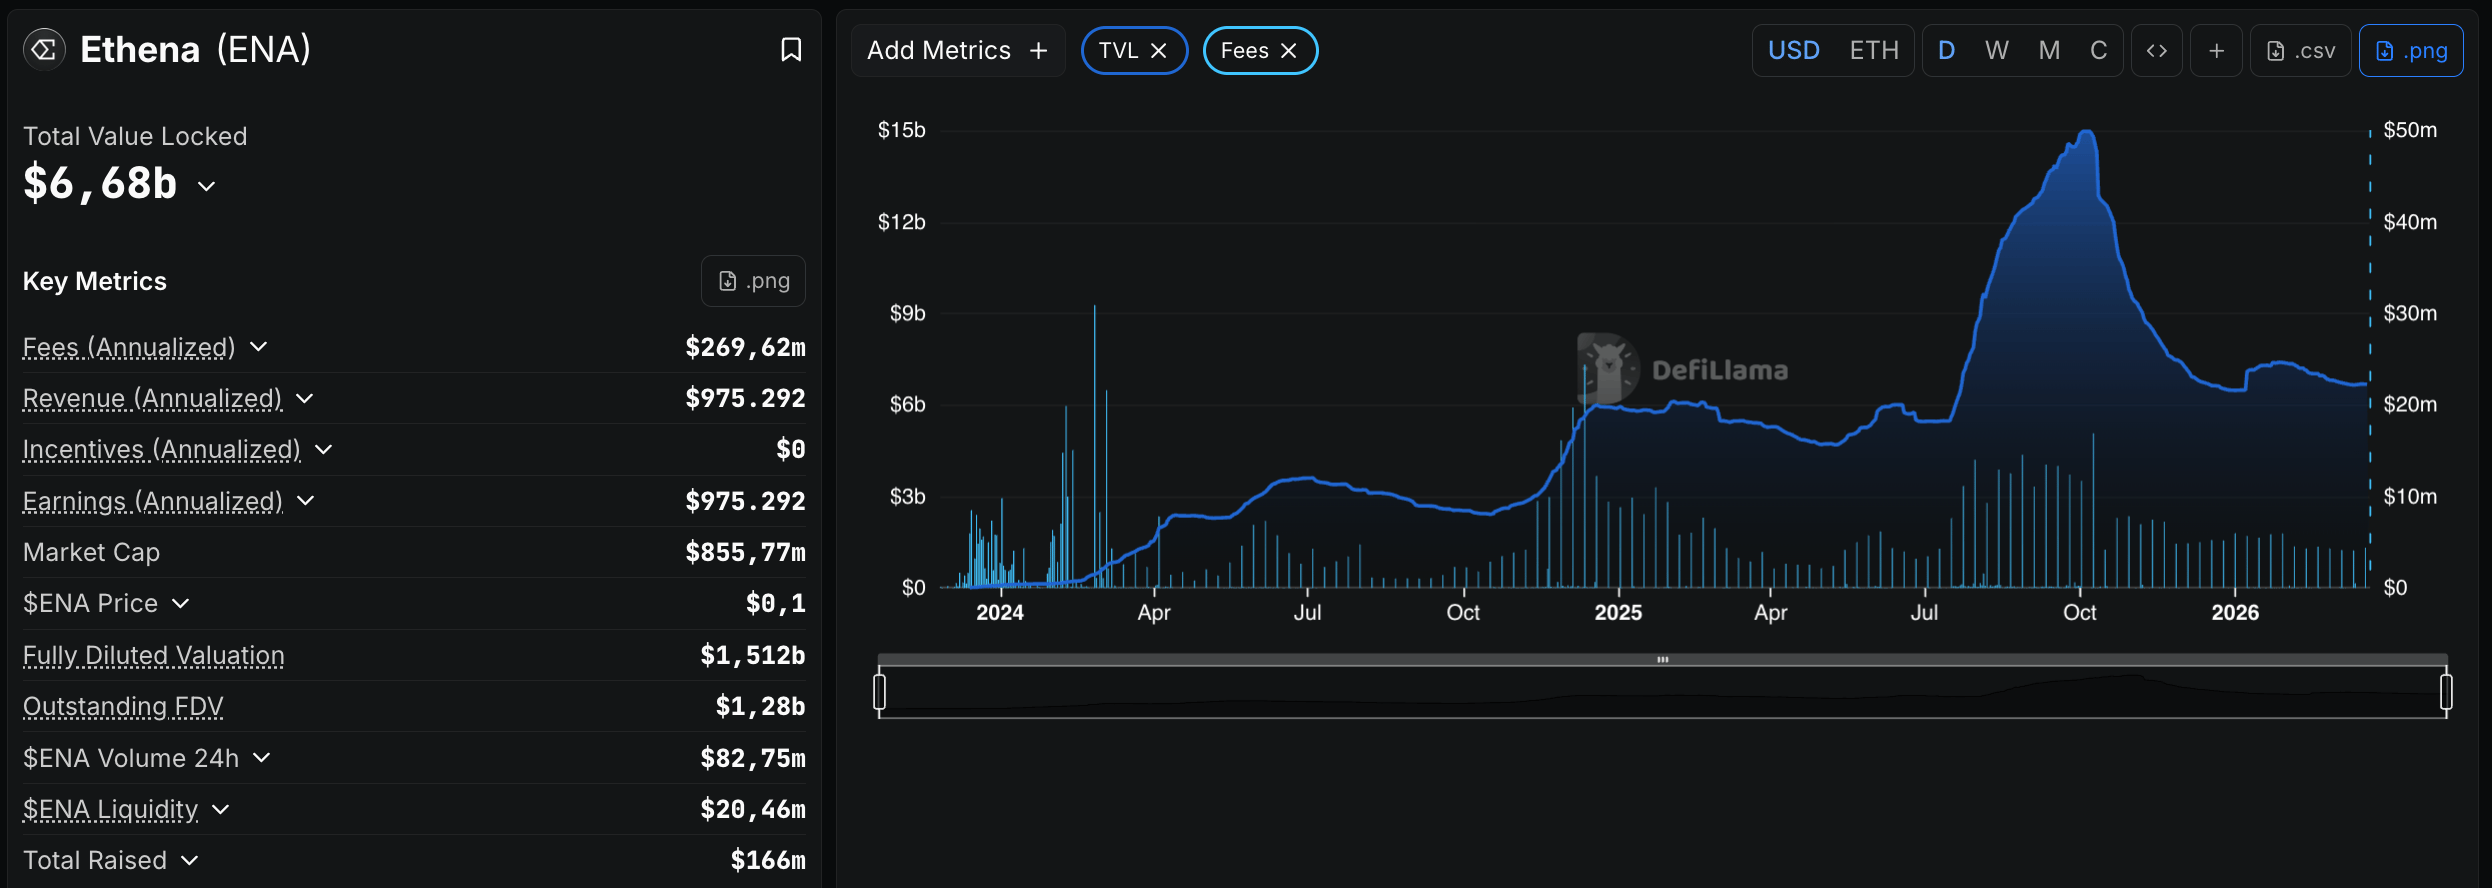
Task: Export the chart as .png
Action: tap(2411, 51)
